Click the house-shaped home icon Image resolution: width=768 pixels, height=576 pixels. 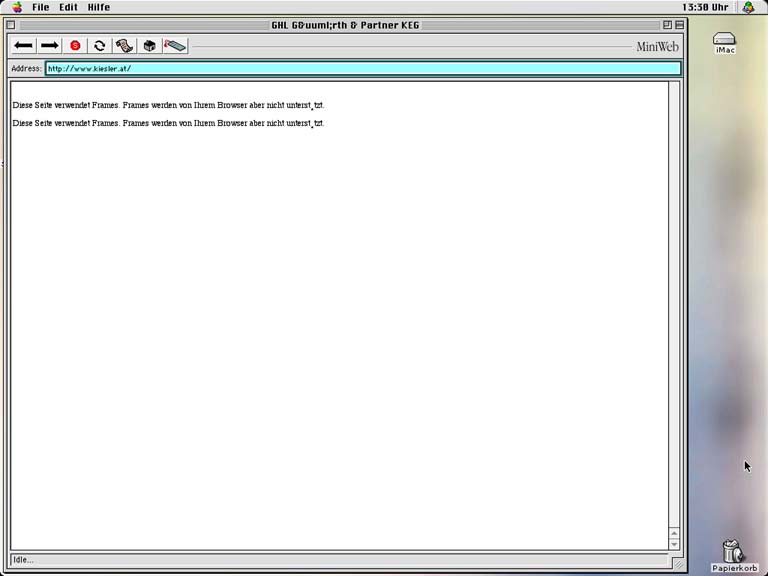[x=150, y=46]
